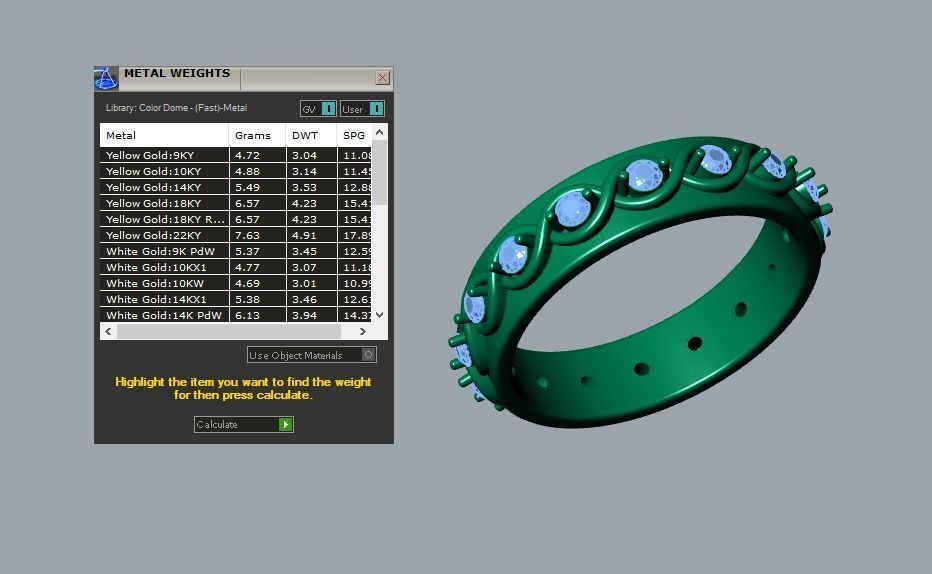Click Library: Color Dome - (Fast)-Metal label

176,108
